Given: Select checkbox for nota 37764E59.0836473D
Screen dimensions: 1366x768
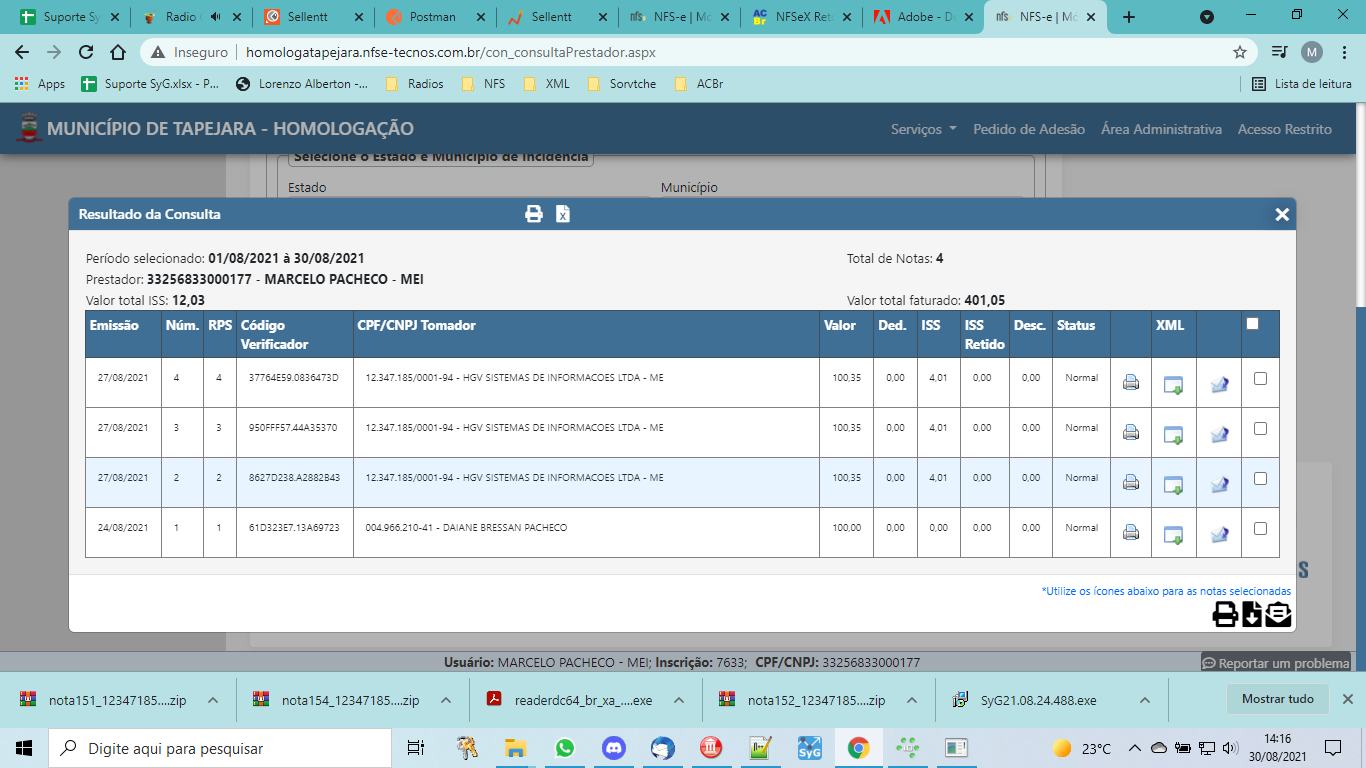Looking at the screenshot, I should (1260, 378).
